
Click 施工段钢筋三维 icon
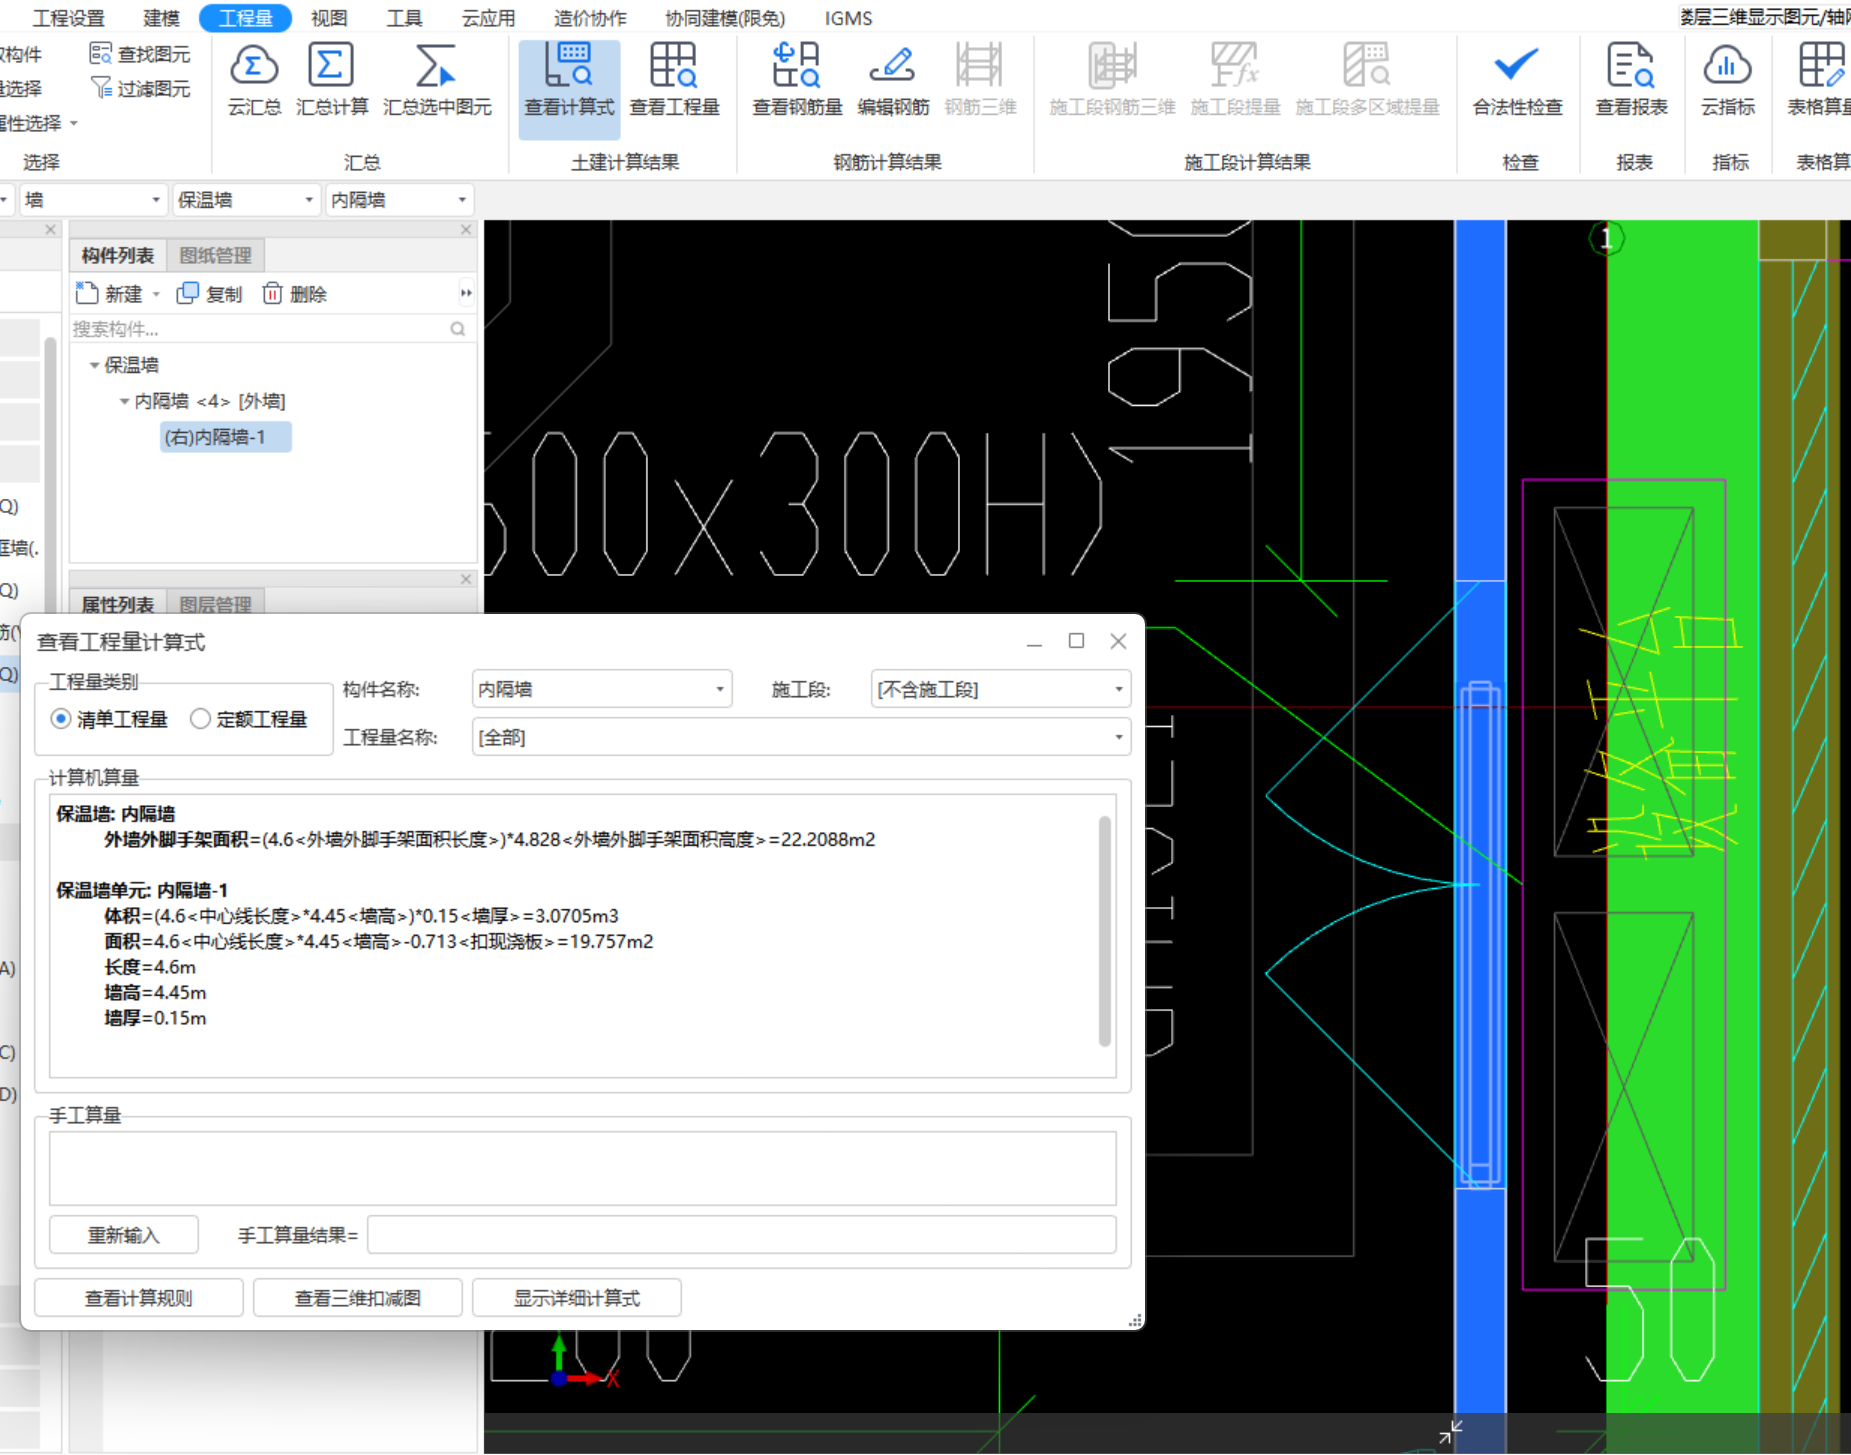tap(1112, 80)
